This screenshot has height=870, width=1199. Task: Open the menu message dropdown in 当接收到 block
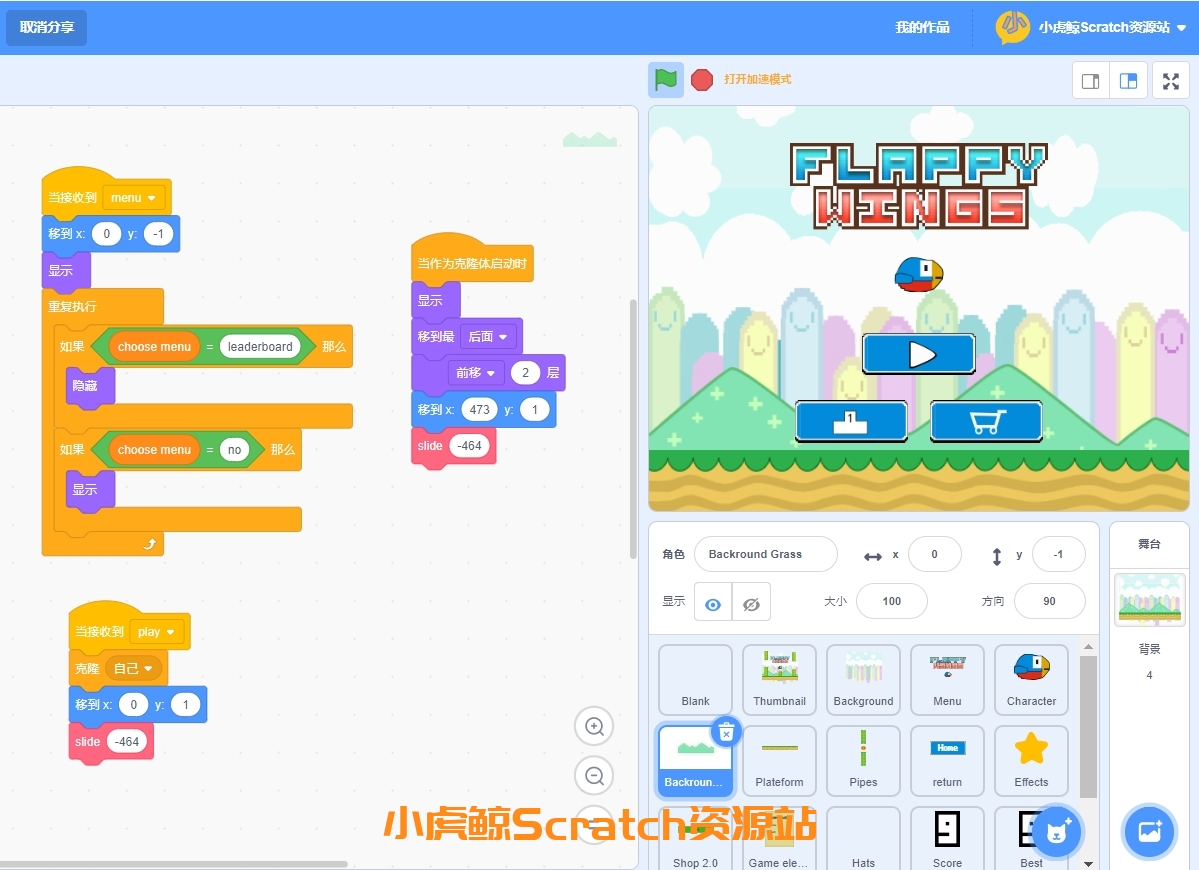pyautogui.click(x=132, y=198)
